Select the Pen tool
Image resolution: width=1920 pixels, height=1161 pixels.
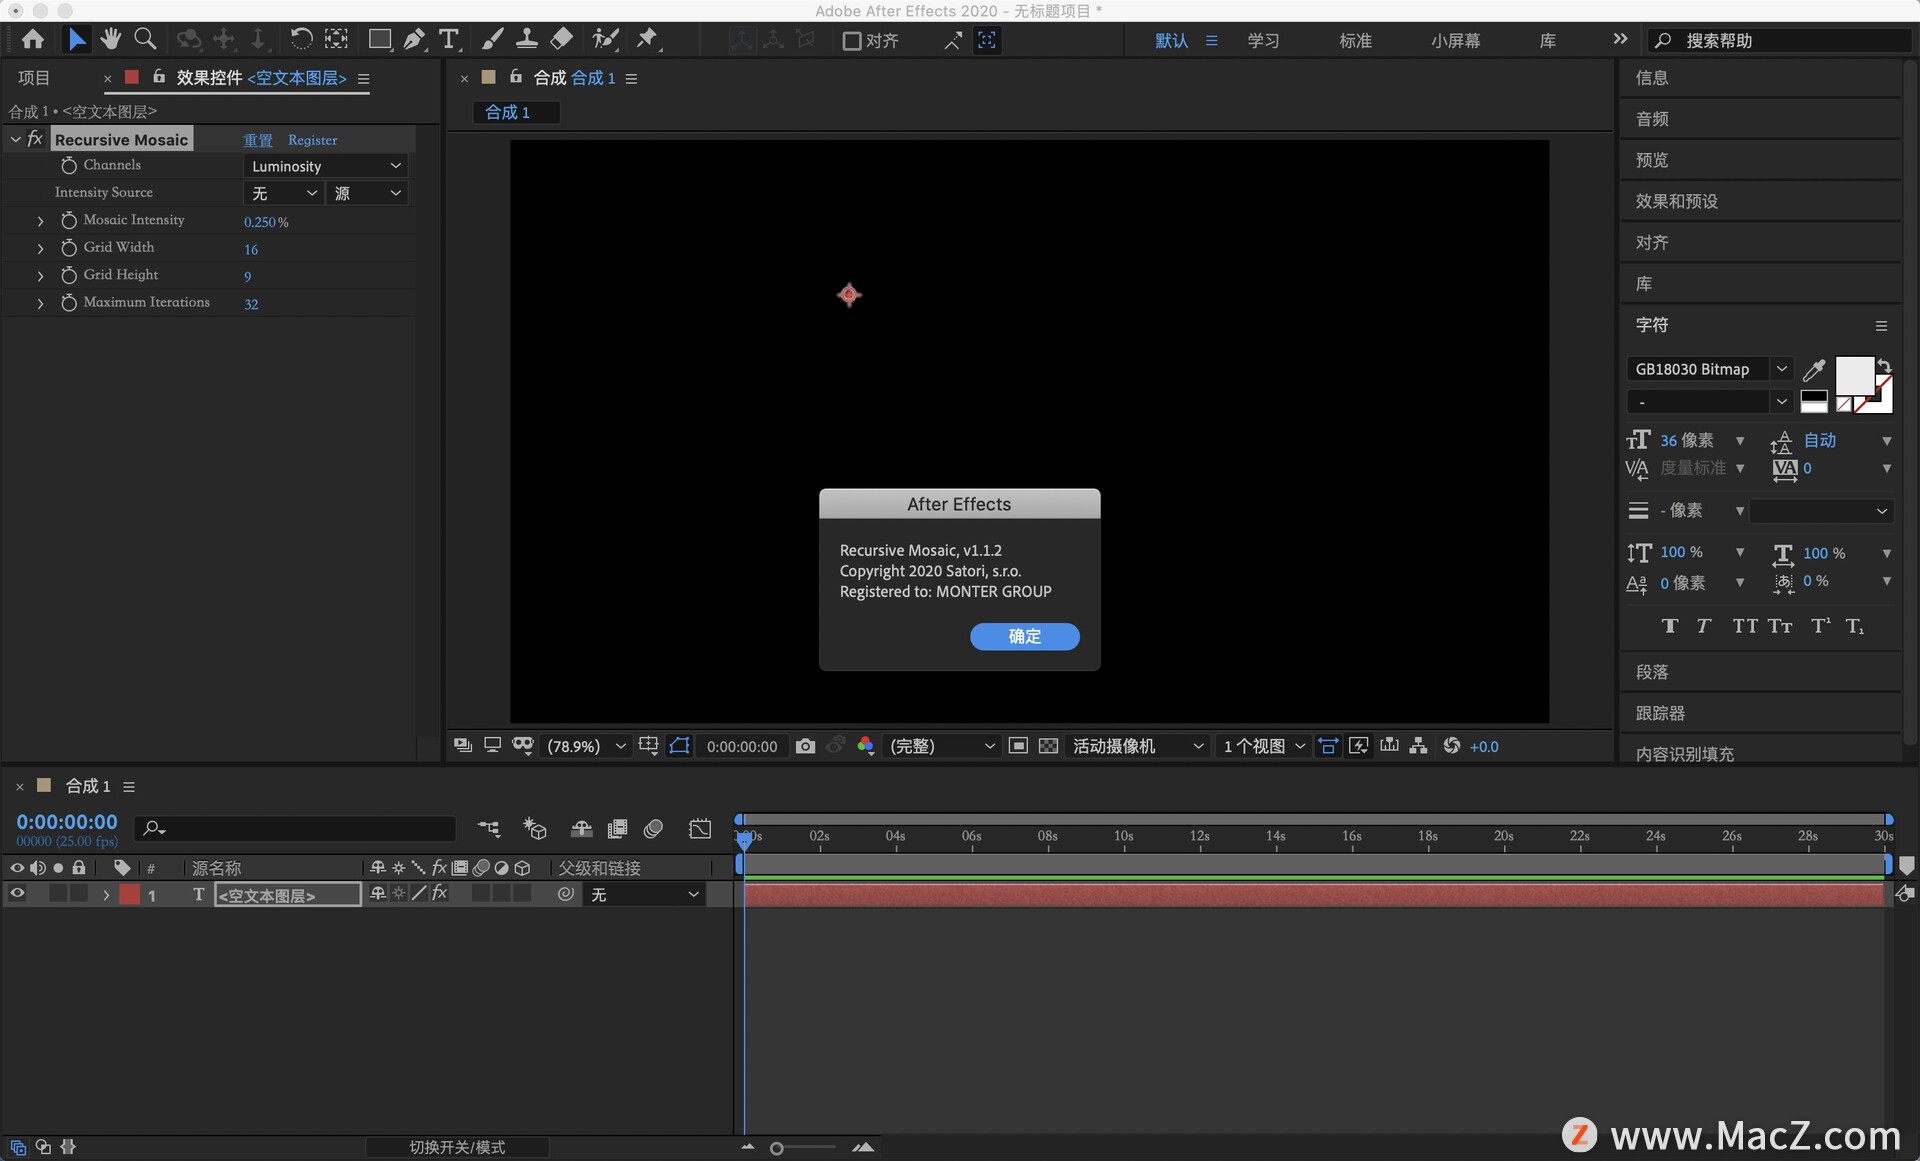point(414,39)
